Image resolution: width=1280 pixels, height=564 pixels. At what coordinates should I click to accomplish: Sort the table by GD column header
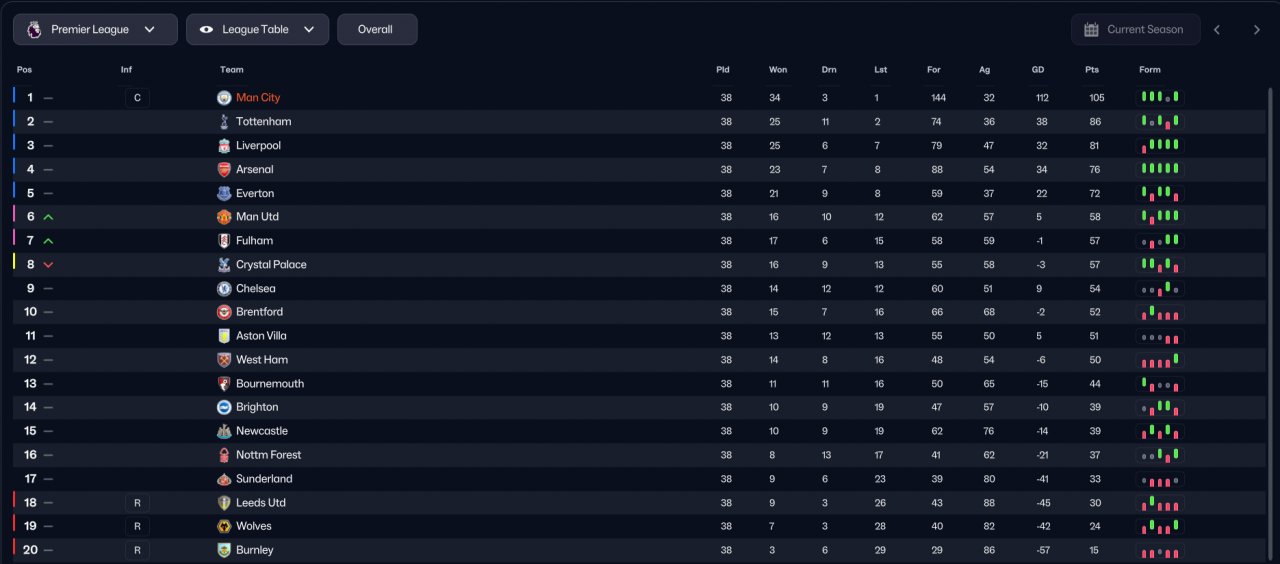click(1038, 70)
